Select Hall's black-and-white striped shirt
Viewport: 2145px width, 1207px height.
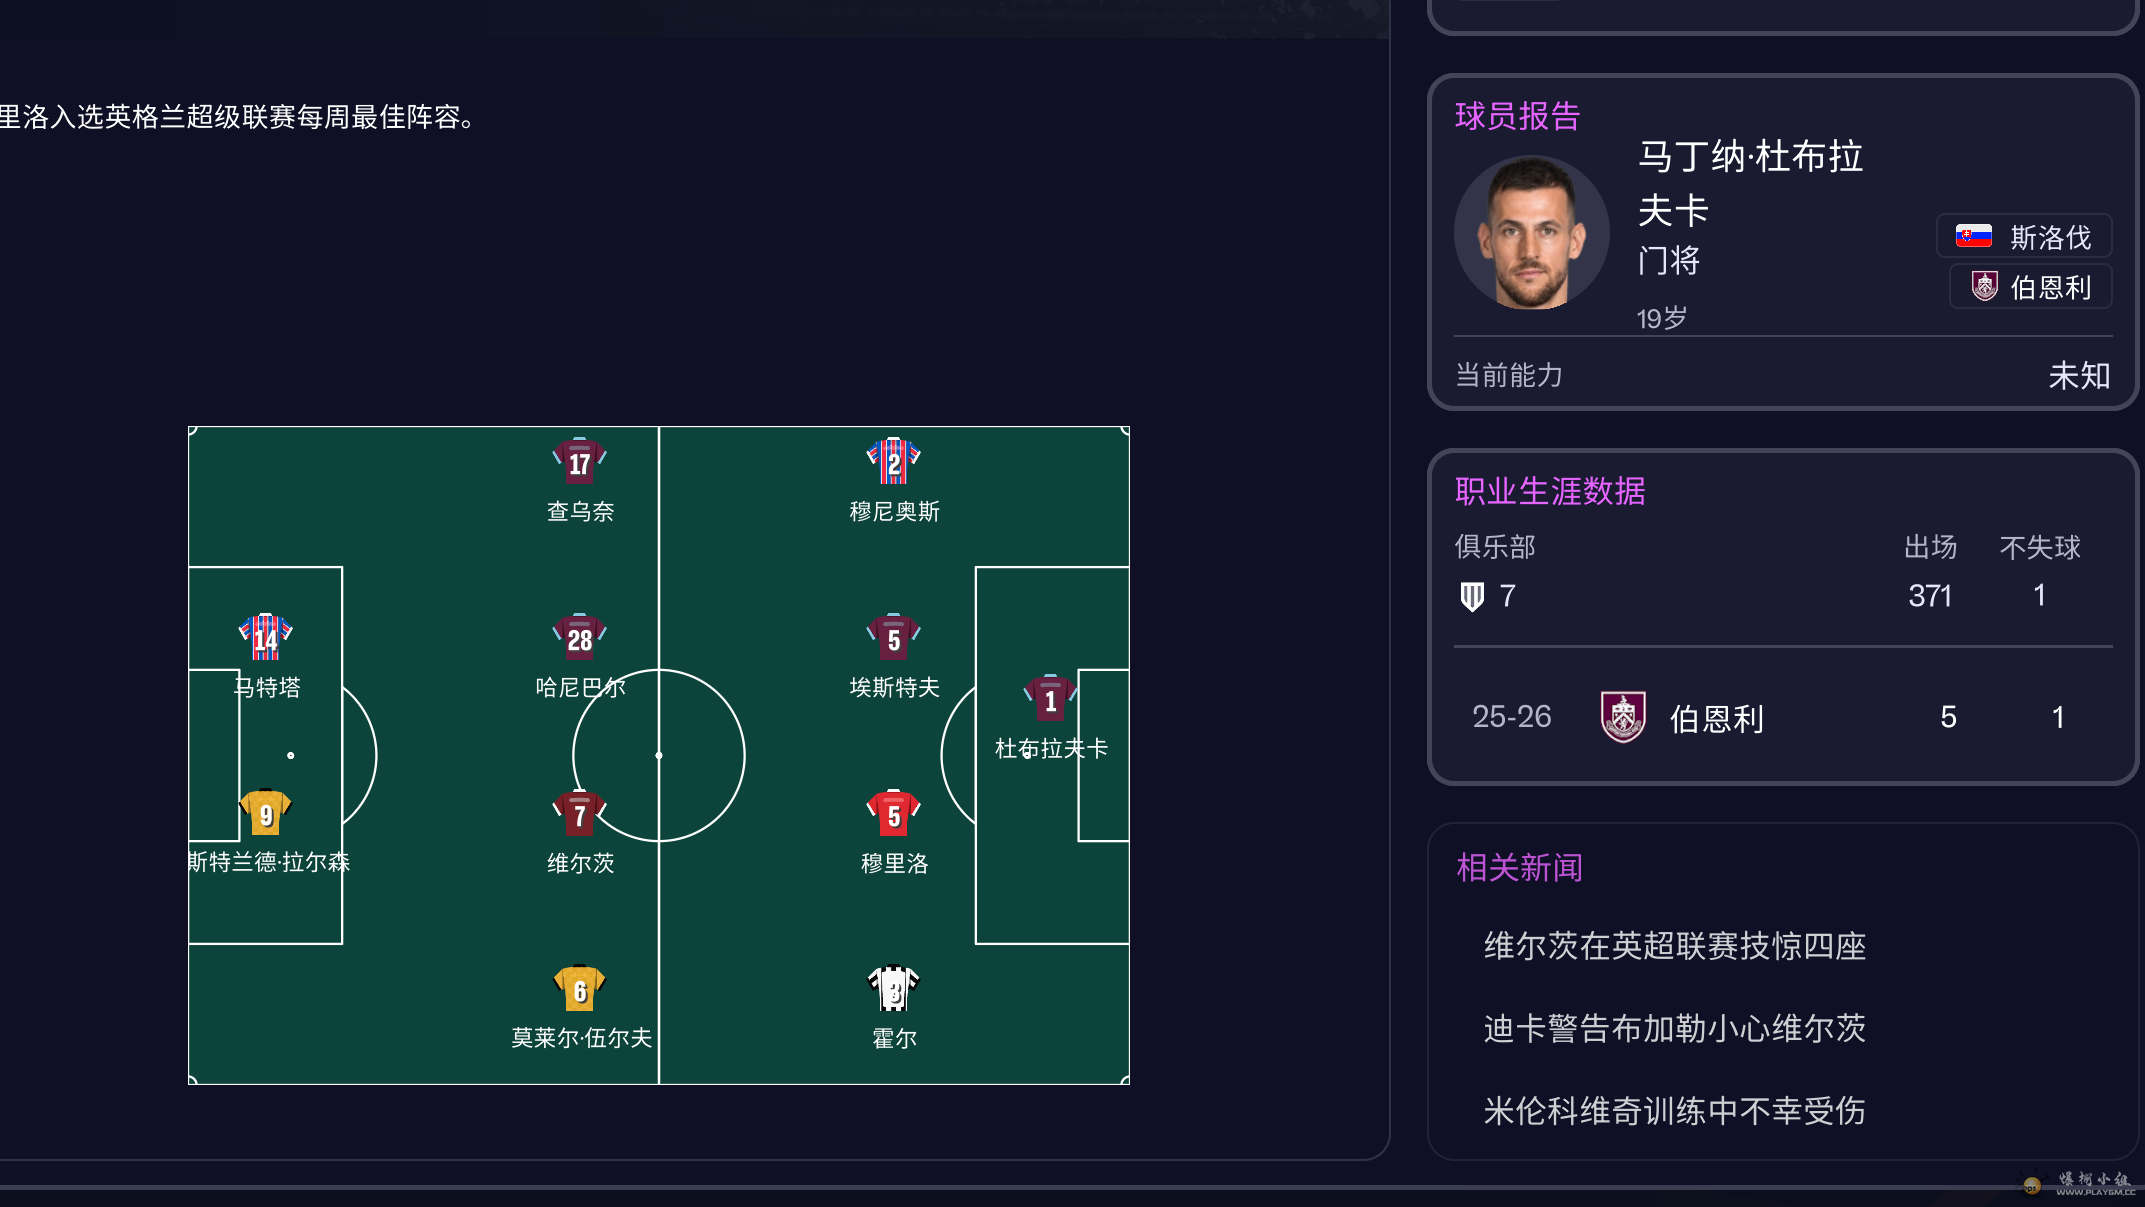pyautogui.click(x=893, y=989)
